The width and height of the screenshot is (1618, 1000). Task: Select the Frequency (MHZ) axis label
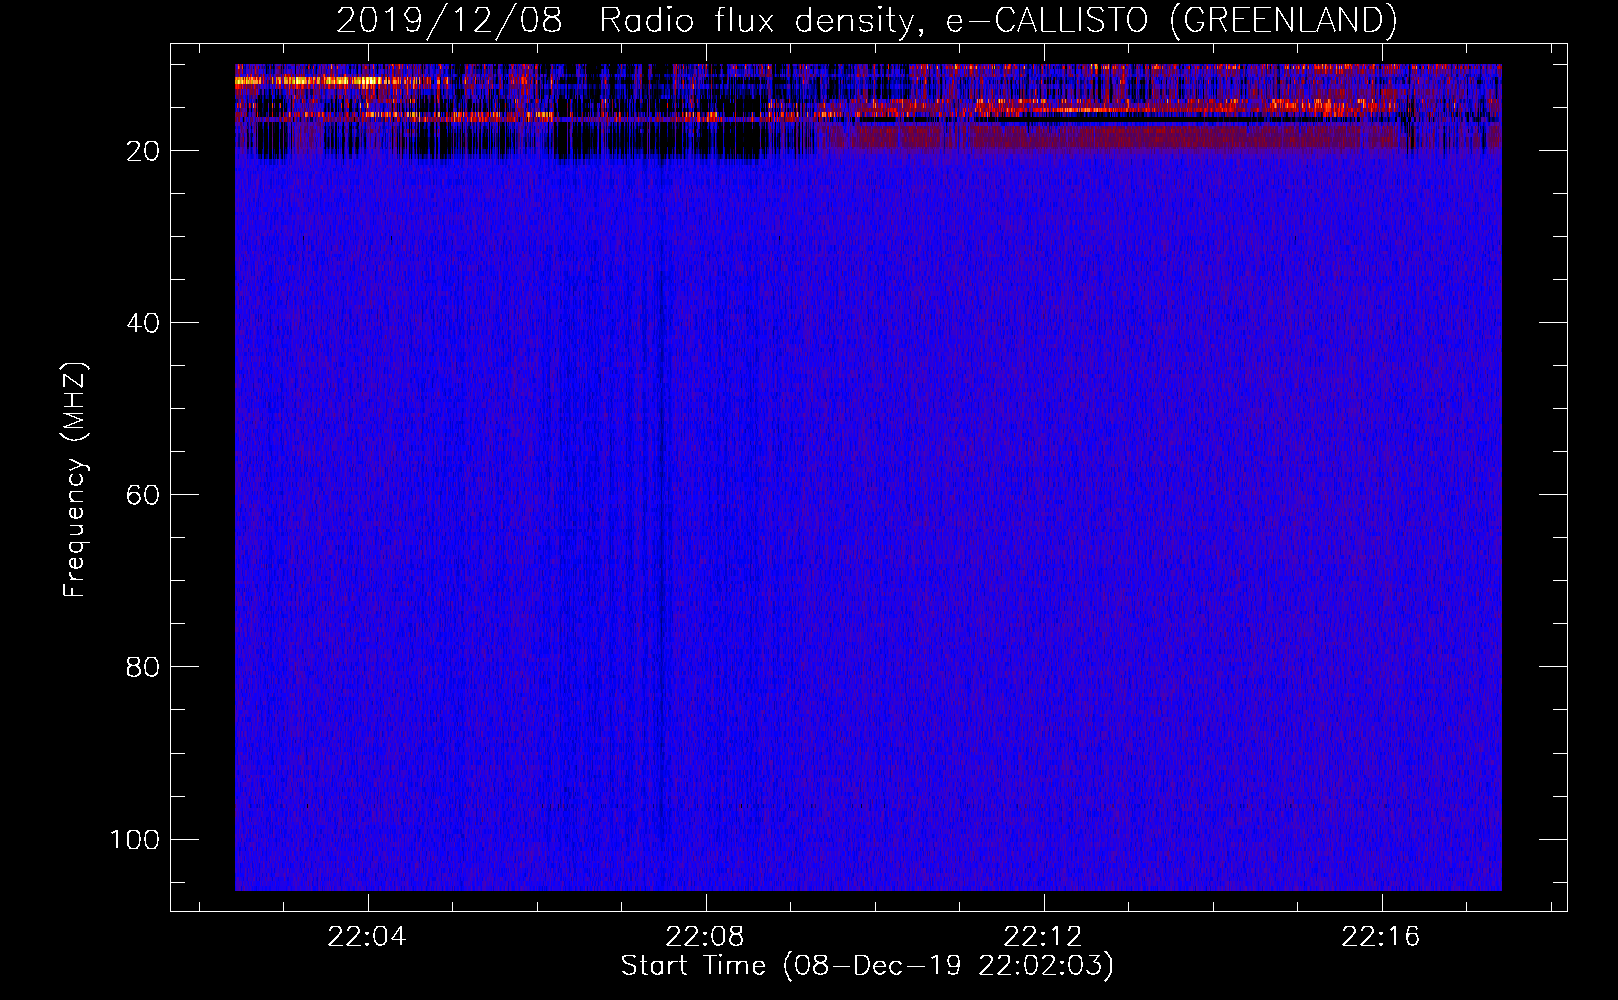coord(75,479)
